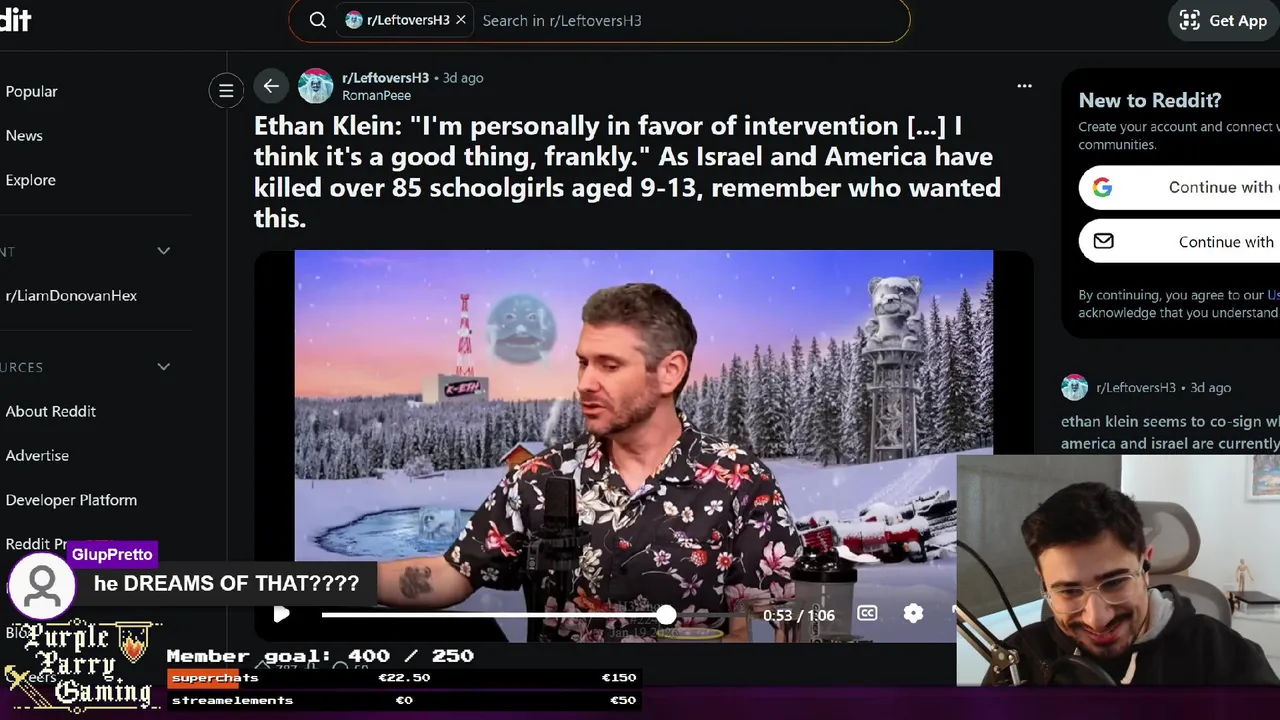
Task: Go back using the arrow icon
Action: [271, 86]
